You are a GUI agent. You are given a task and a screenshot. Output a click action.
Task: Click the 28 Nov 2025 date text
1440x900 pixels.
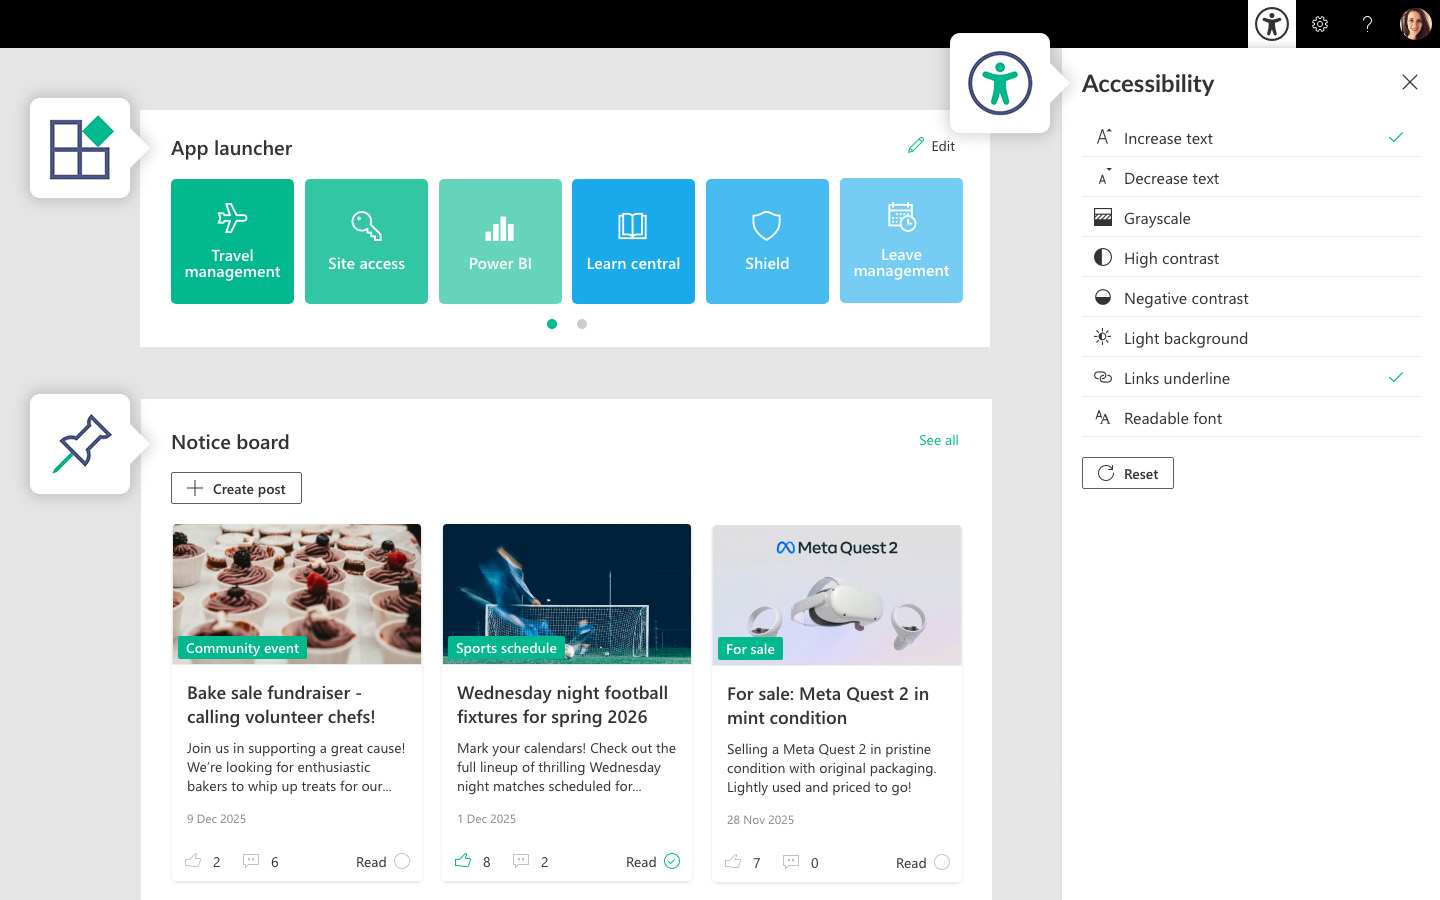[x=760, y=820]
